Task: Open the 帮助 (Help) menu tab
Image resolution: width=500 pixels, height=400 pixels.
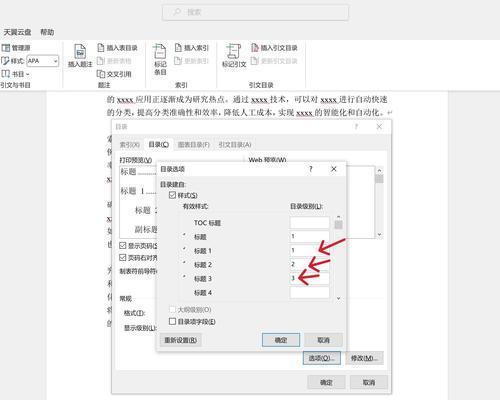Action: pyautogui.click(x=47, y=32)
